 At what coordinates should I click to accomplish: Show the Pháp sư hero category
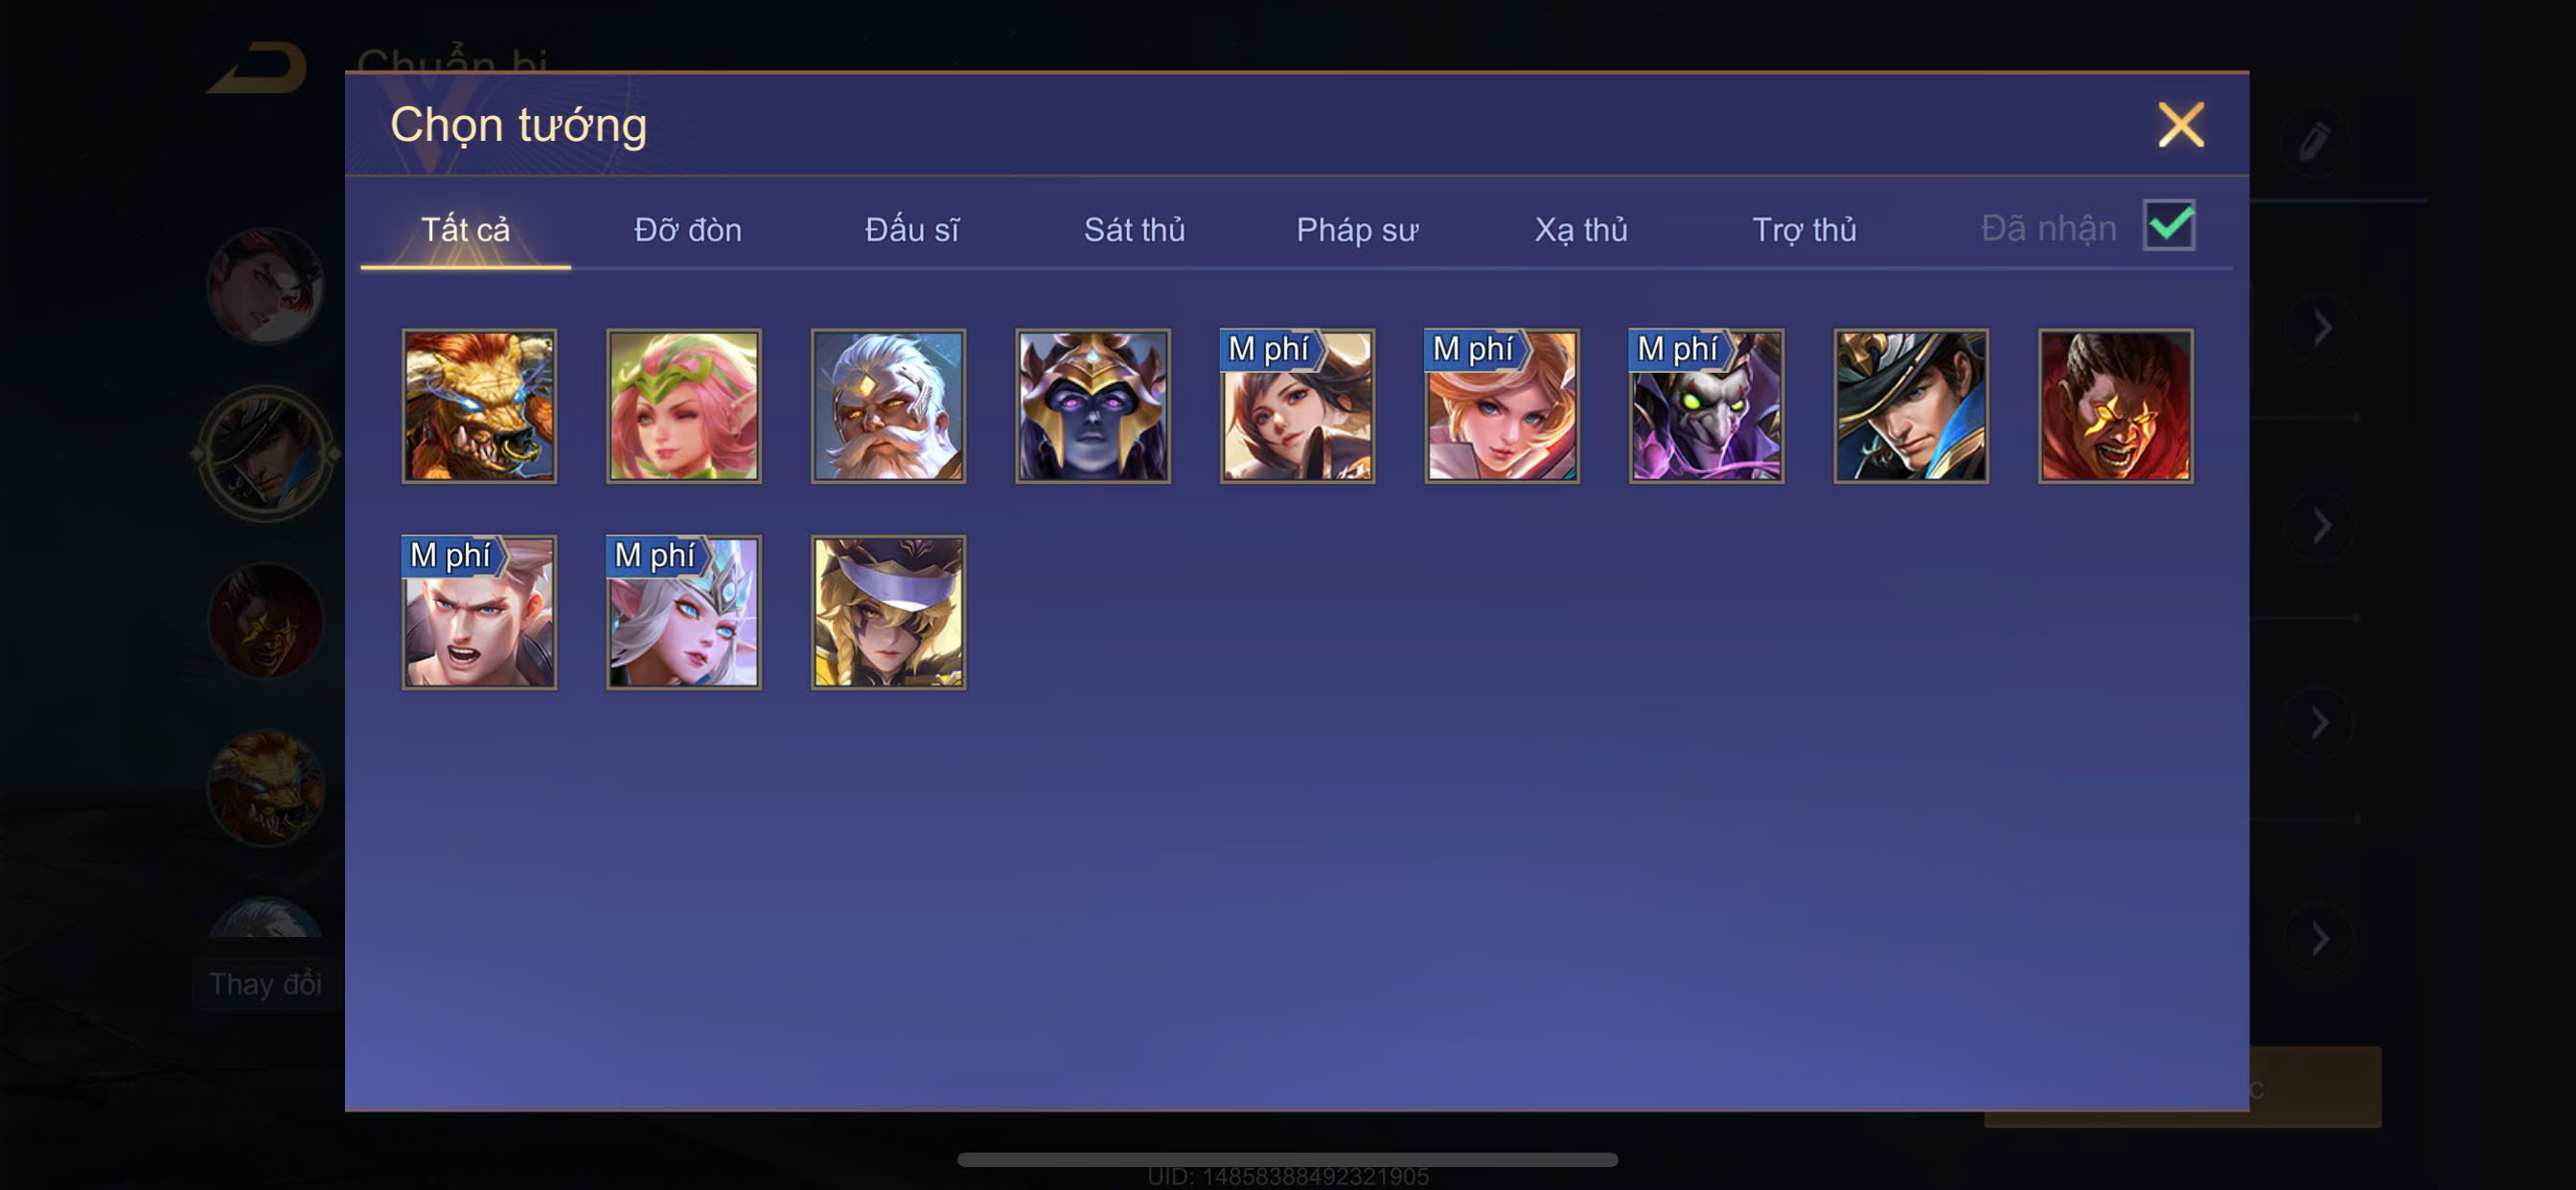[1357, 230]
